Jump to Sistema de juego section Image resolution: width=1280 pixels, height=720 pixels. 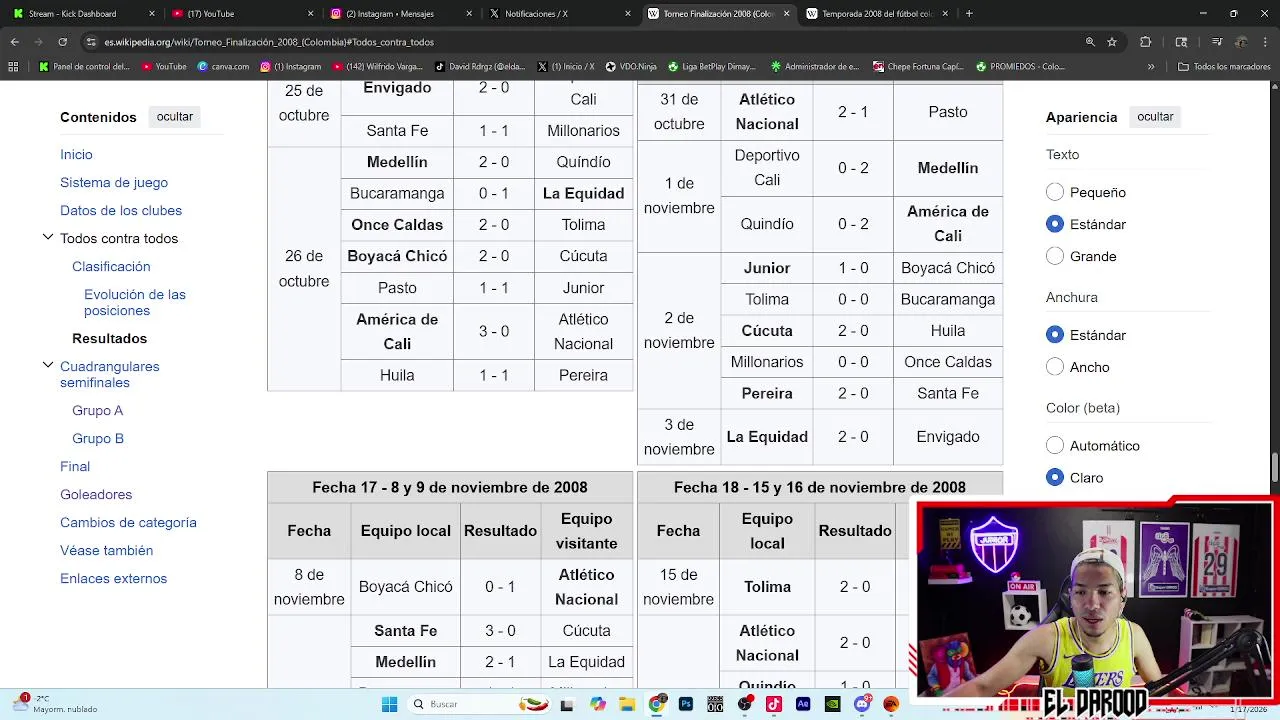[114, 183]
